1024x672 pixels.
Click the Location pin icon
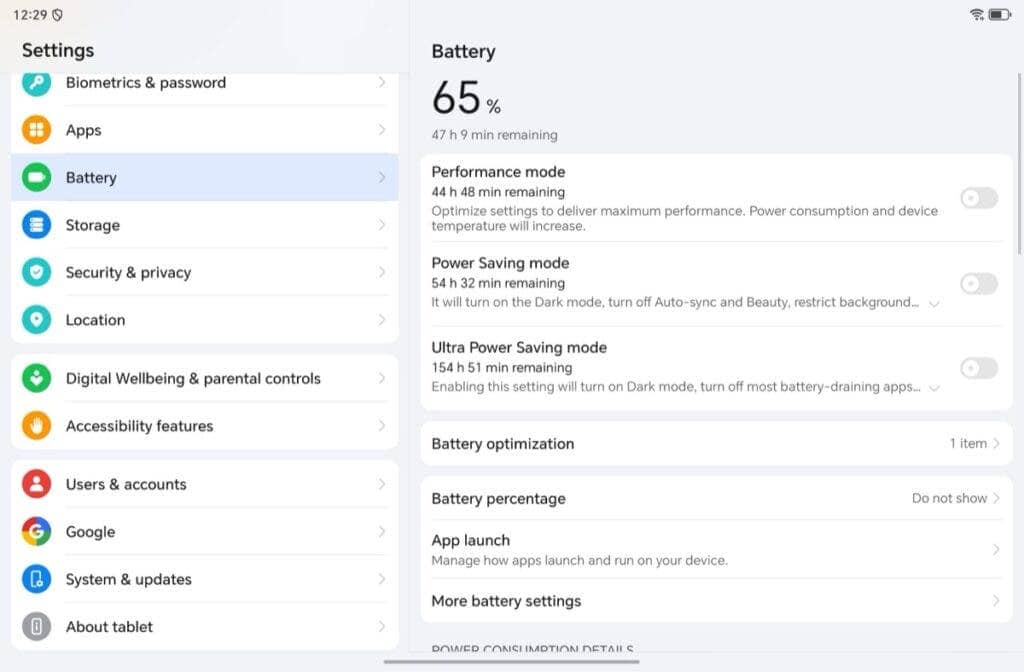[x=37, y=320]
